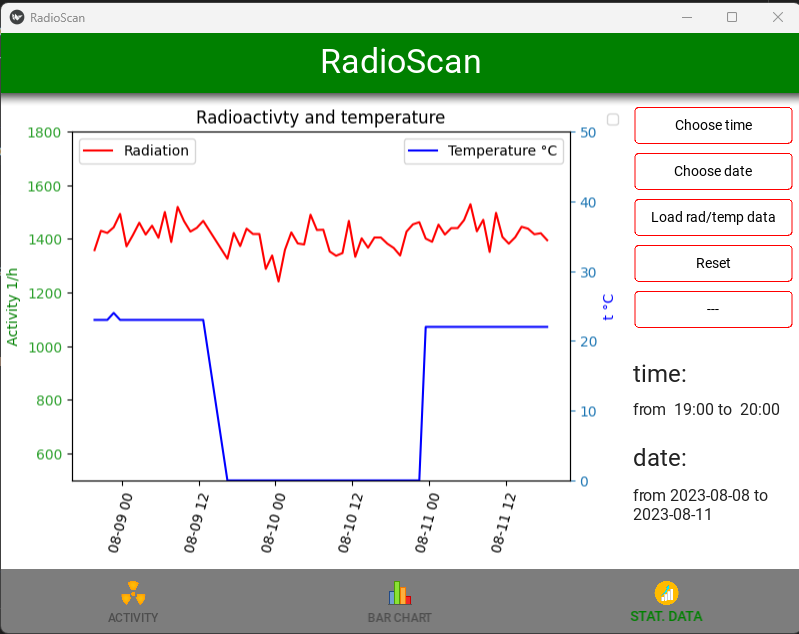Click the chart title Radioactivty and temperature
Viewport: 799px width, 634px height.
(x=321, y=118)
